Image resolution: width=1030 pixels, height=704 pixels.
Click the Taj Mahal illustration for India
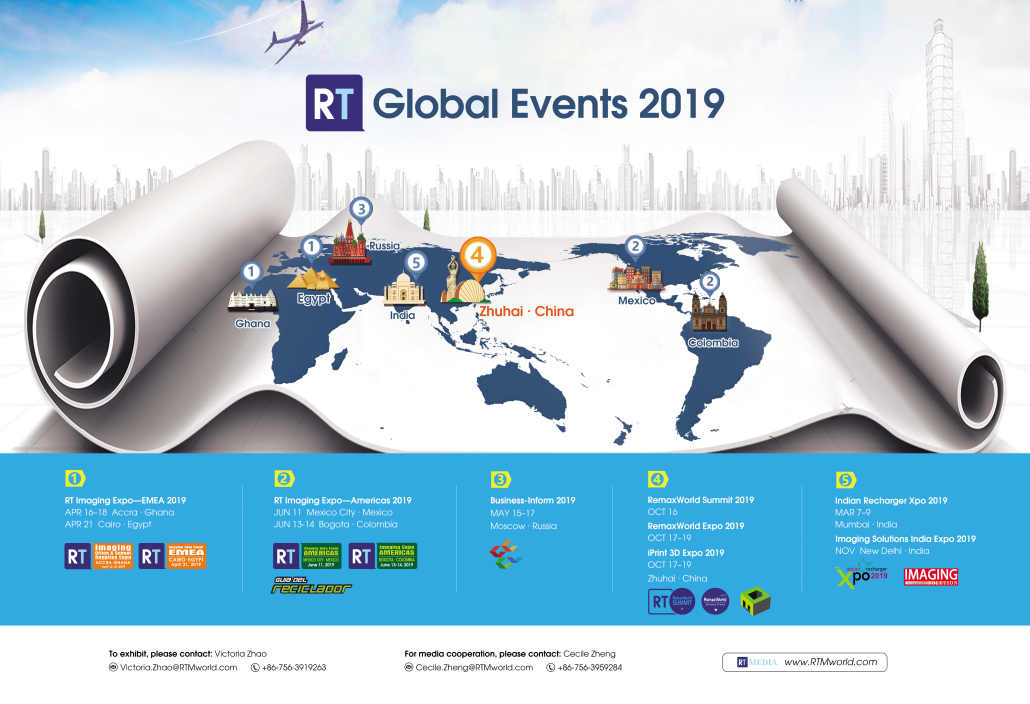(x=404, y=290)
